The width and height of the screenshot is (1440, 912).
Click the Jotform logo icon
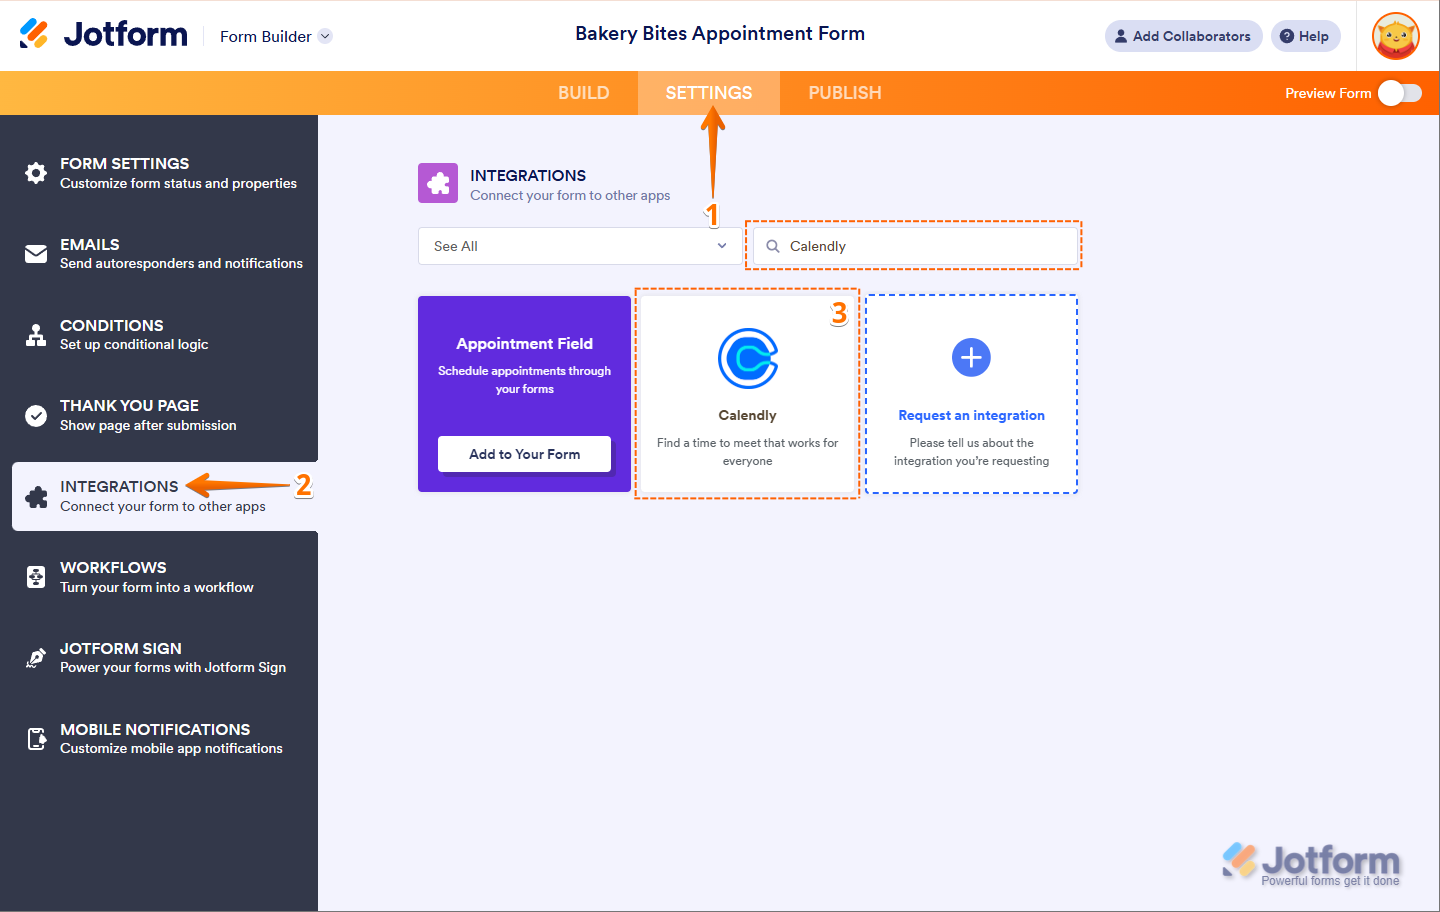34,34
